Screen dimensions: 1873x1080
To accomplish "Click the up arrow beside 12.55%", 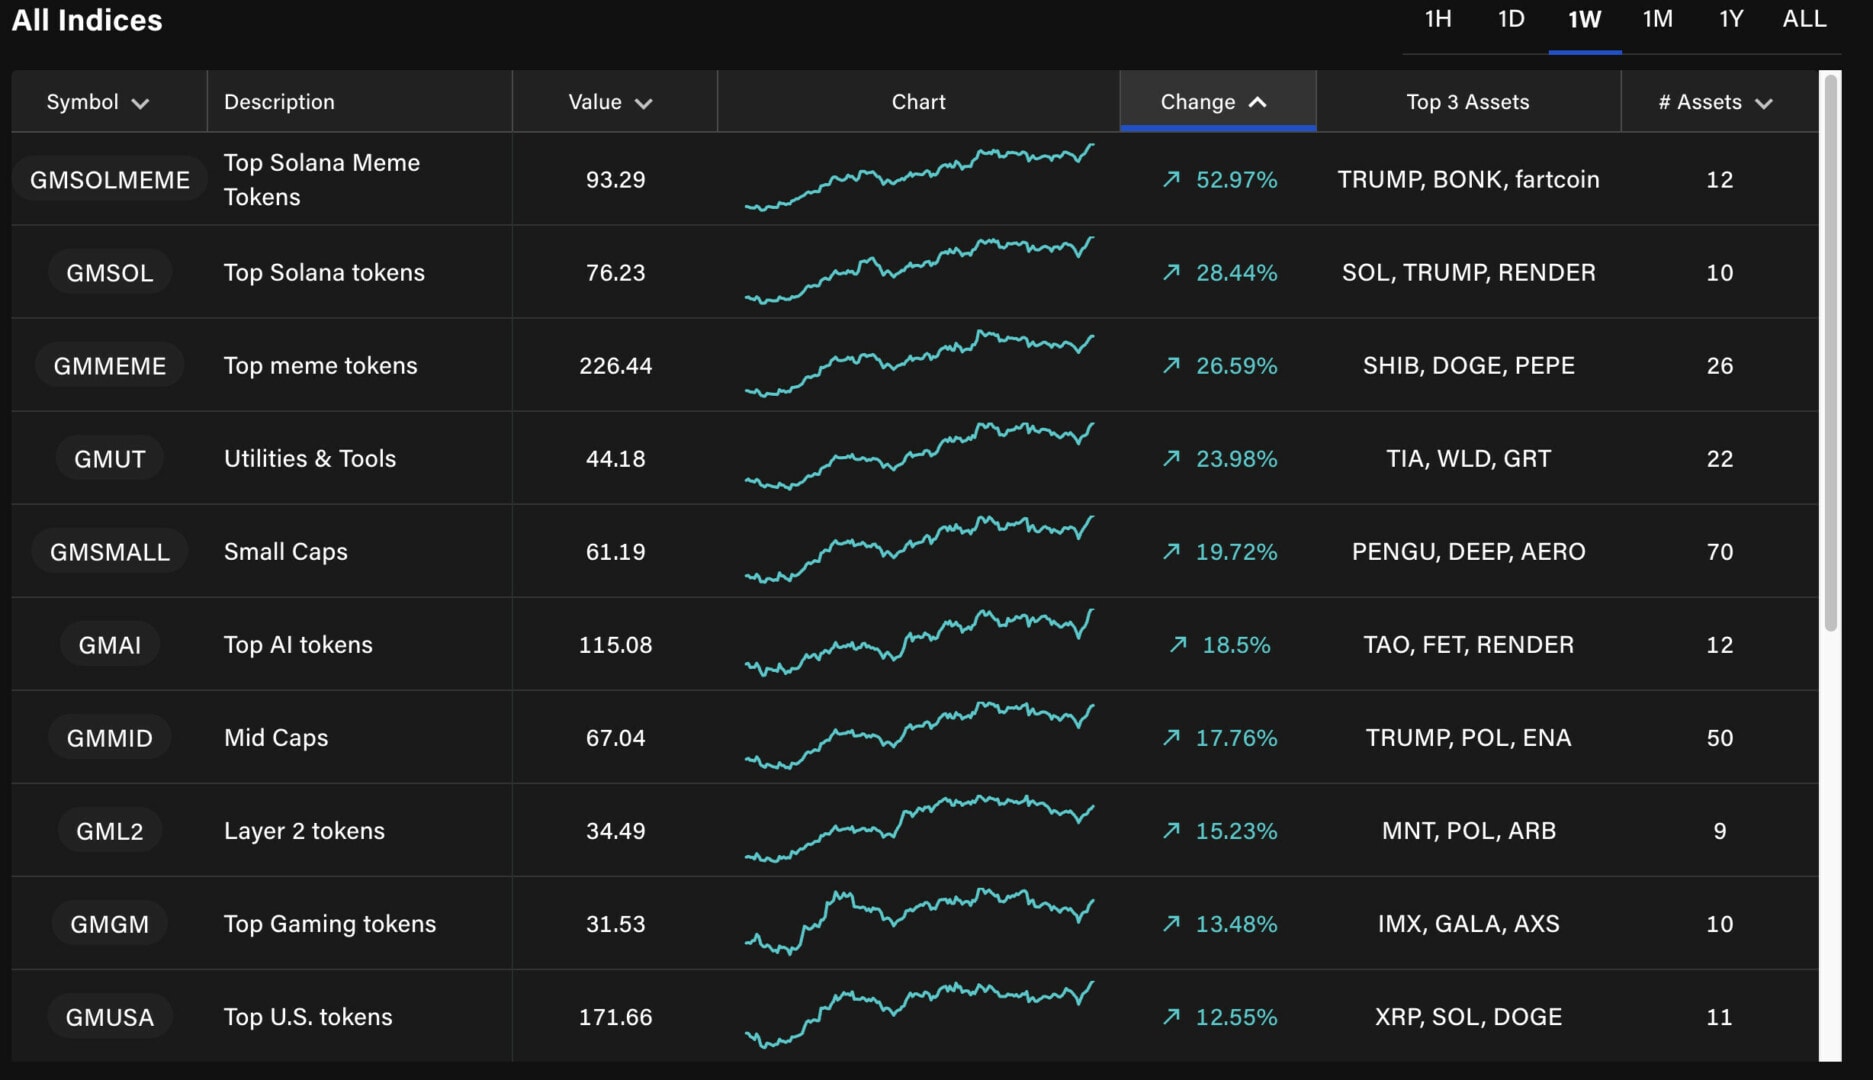I will (x=1171, y=1016).
